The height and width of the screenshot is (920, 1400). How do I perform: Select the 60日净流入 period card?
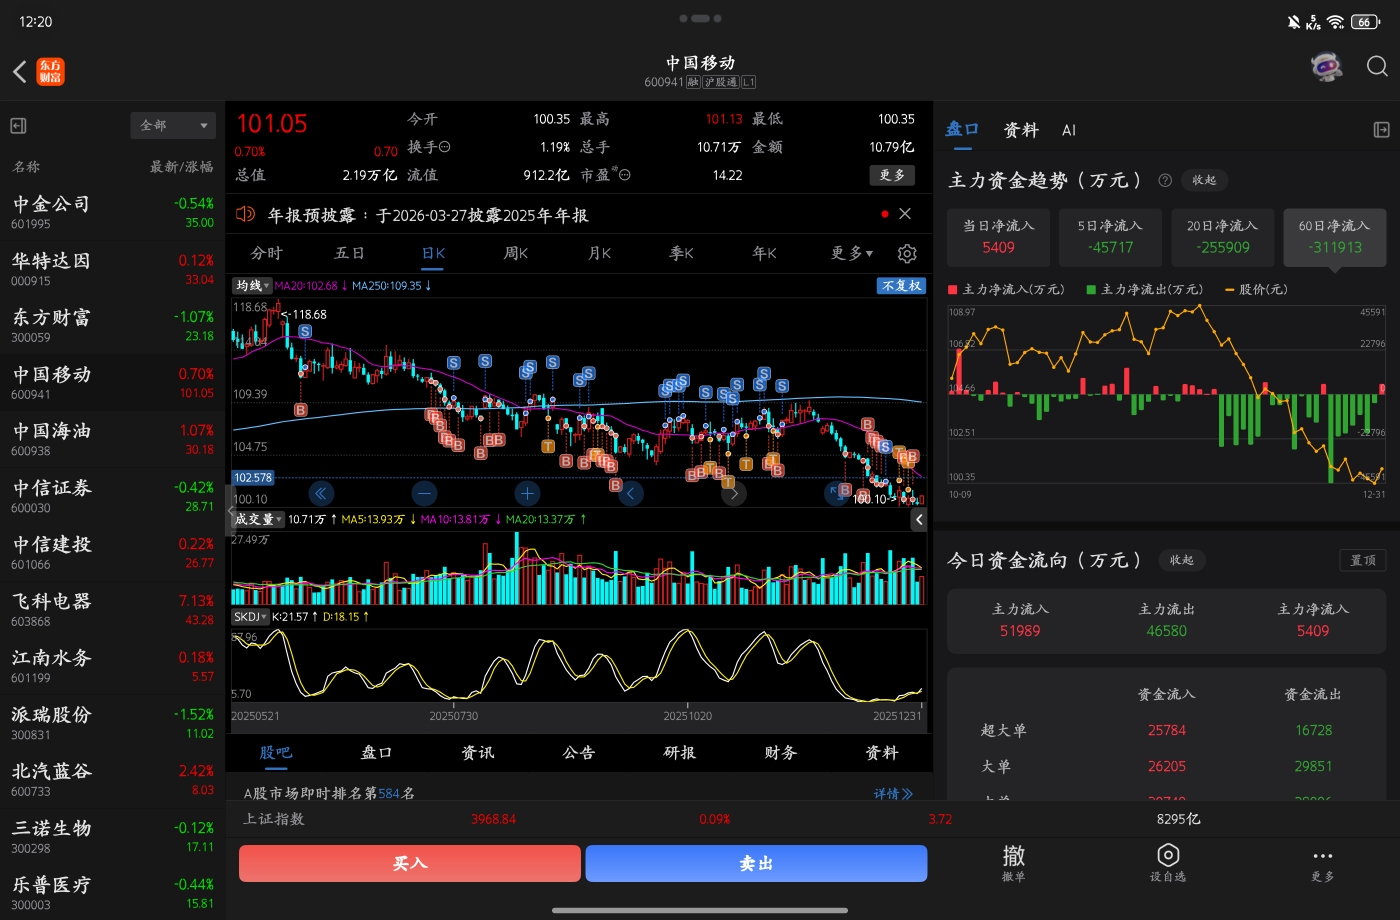(1334, 237)
